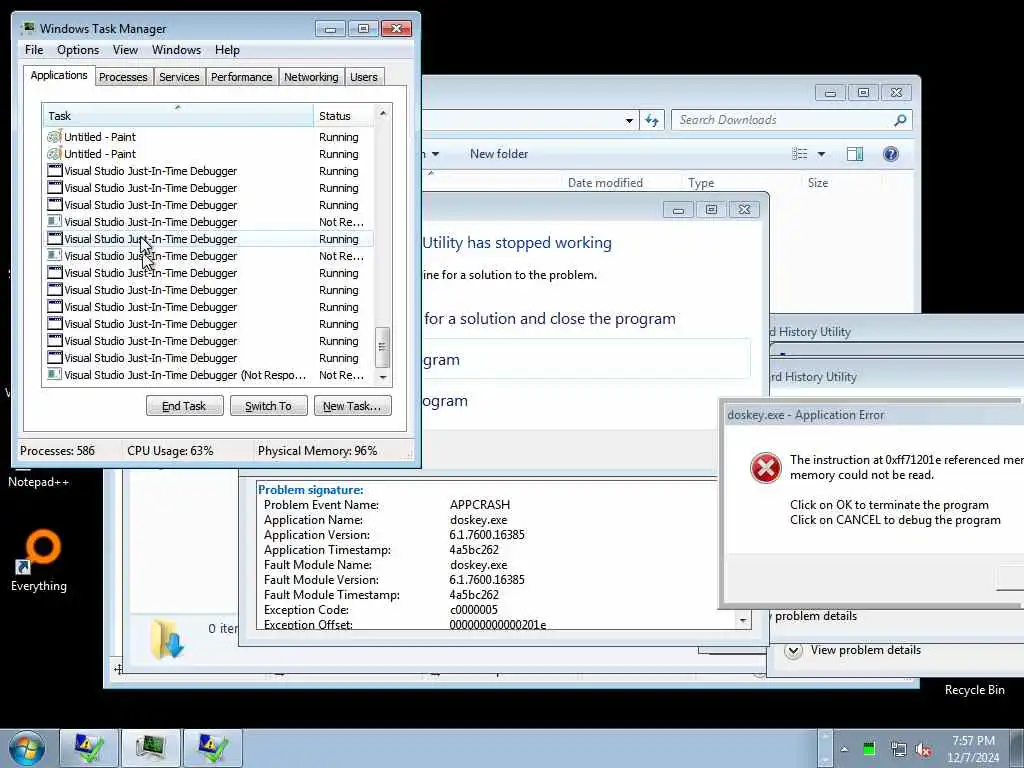This screenshot has width=1024, height=768.
Task: Click the scroll-down arrow in Problem signature box
Action: pos(743,620)
